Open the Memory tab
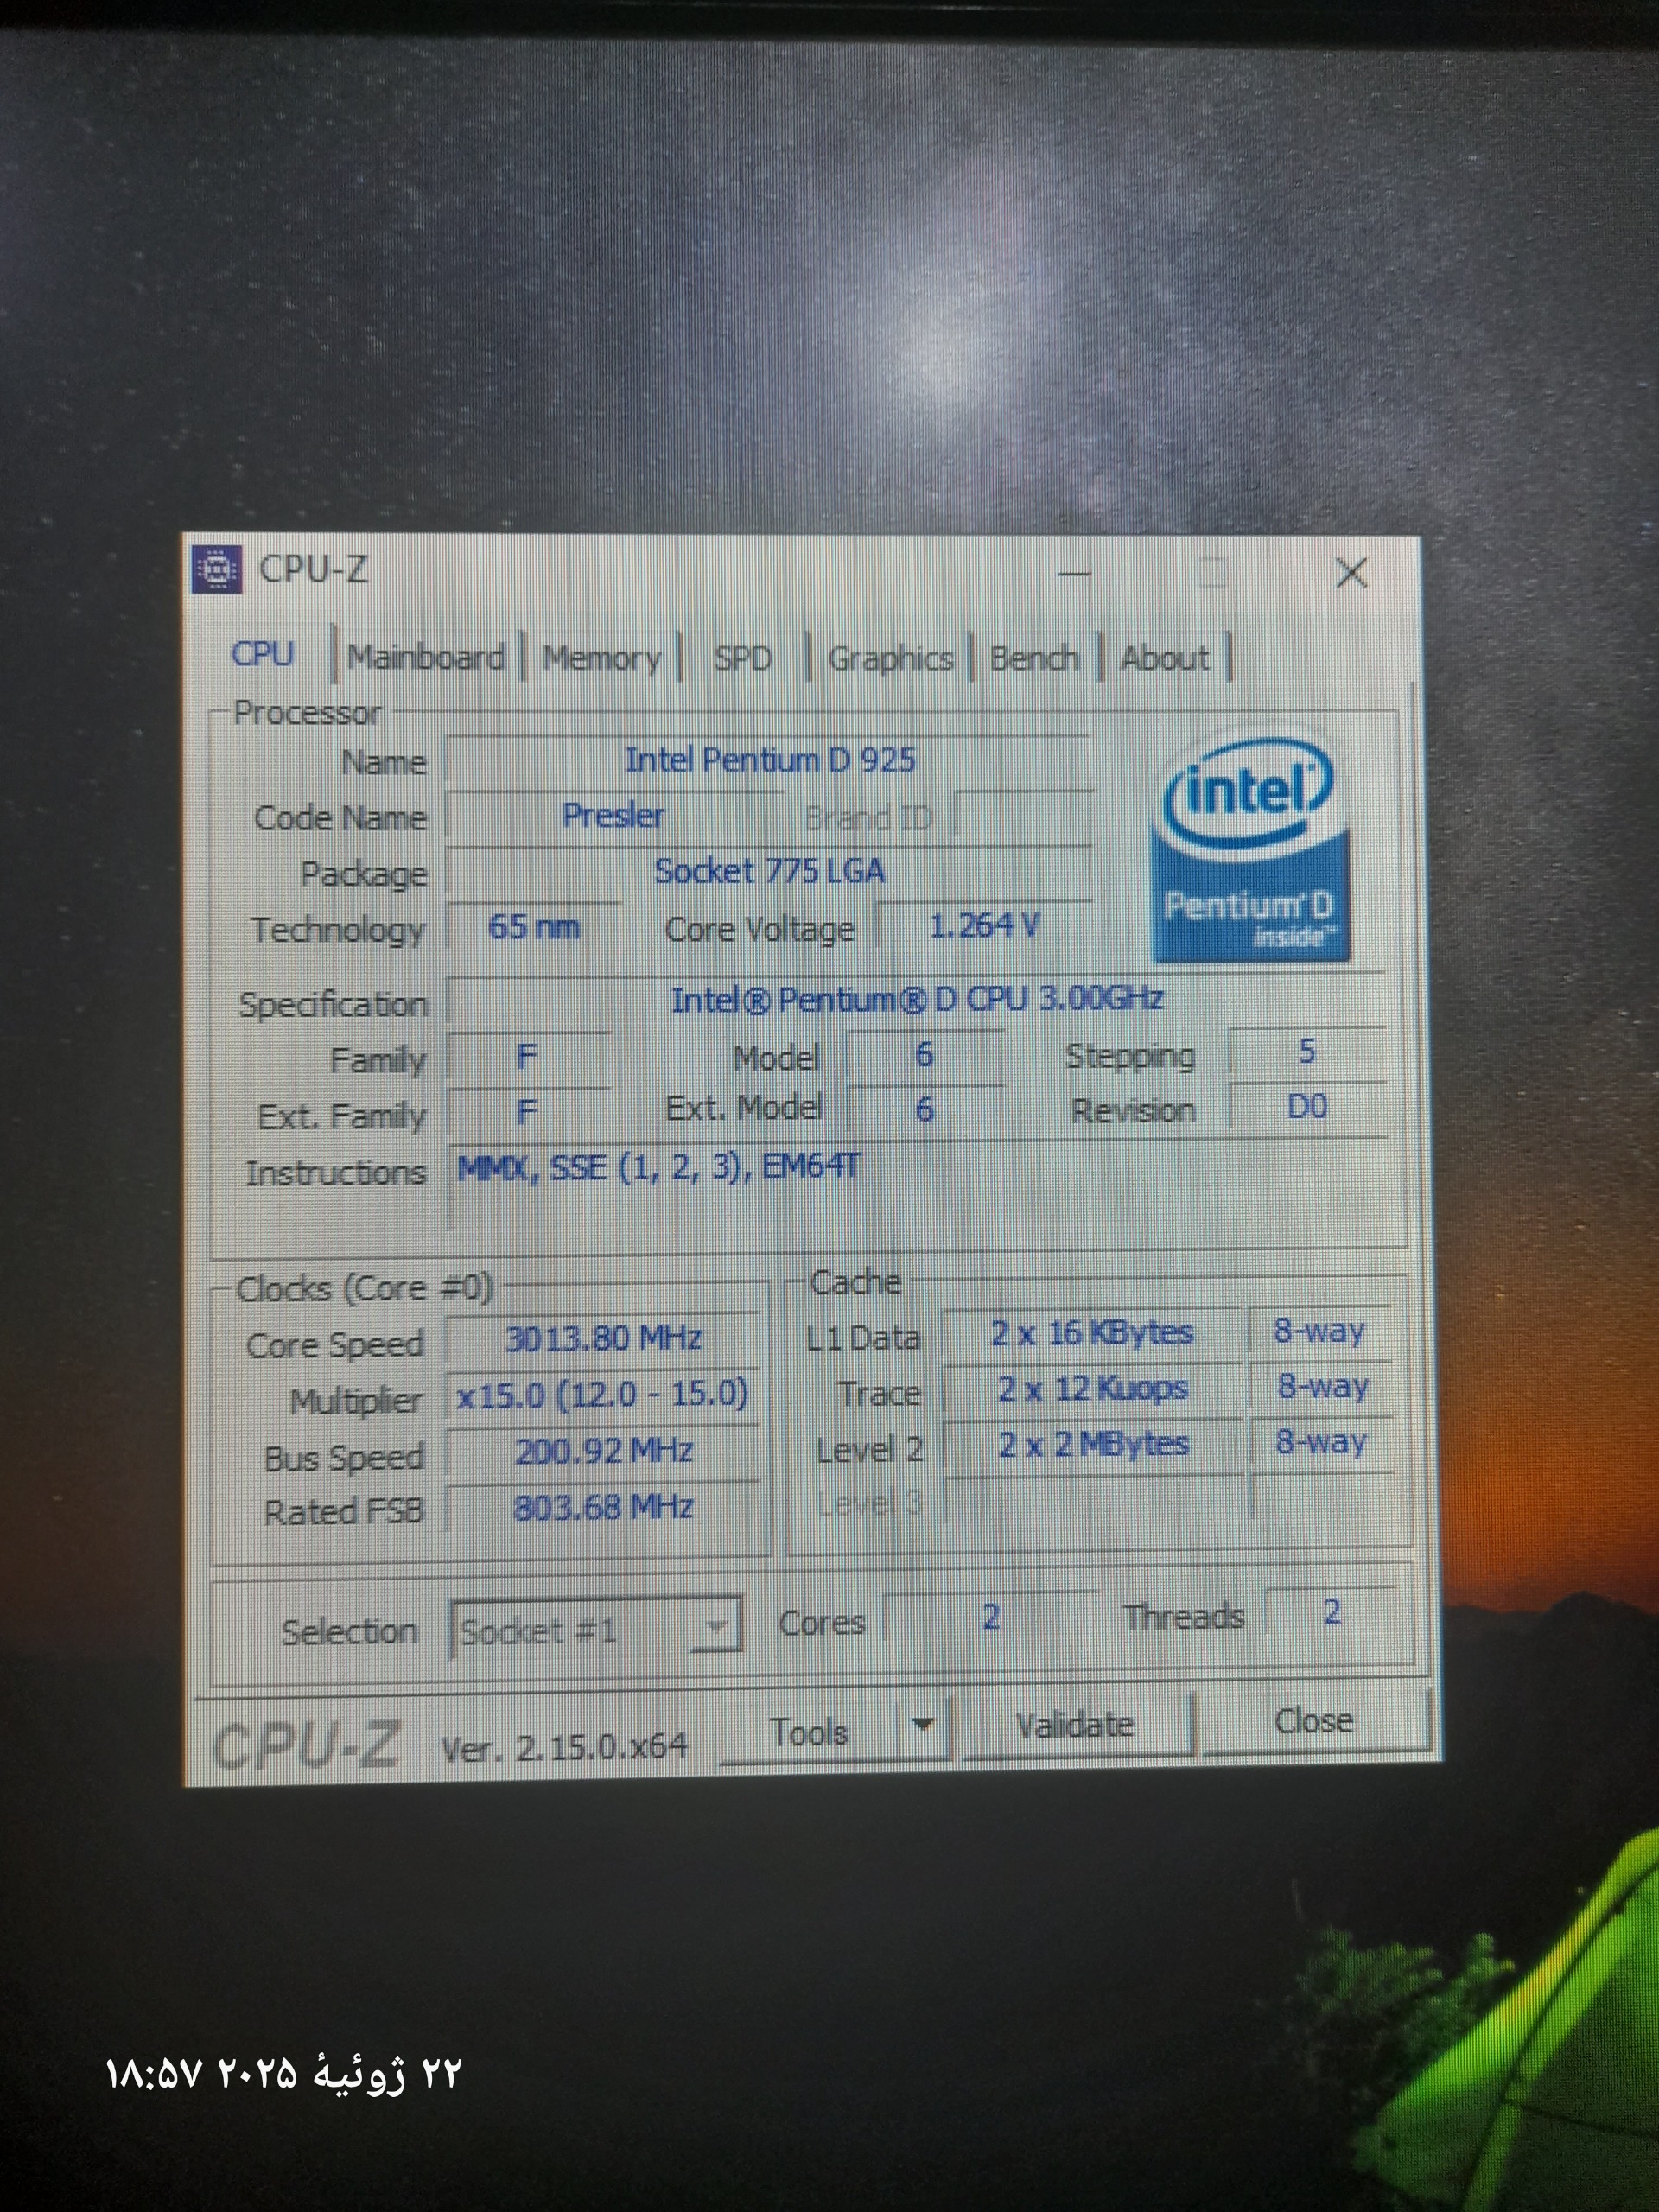The height and width of the screenshot is (2212, 1659). [601, 658]
